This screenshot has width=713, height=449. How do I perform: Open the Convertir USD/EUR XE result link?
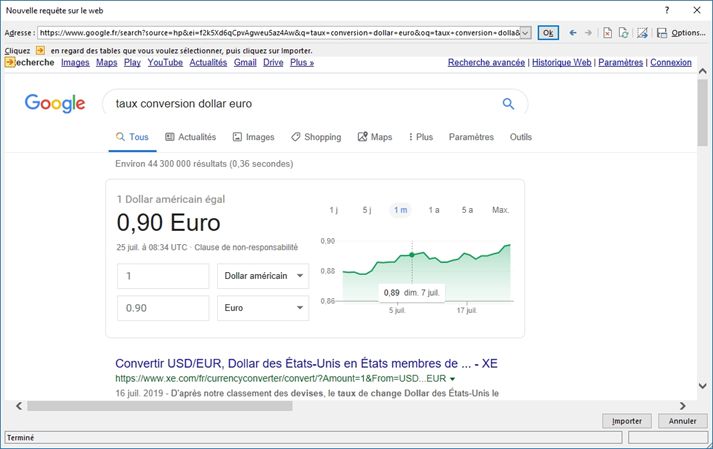coord(306,363)
